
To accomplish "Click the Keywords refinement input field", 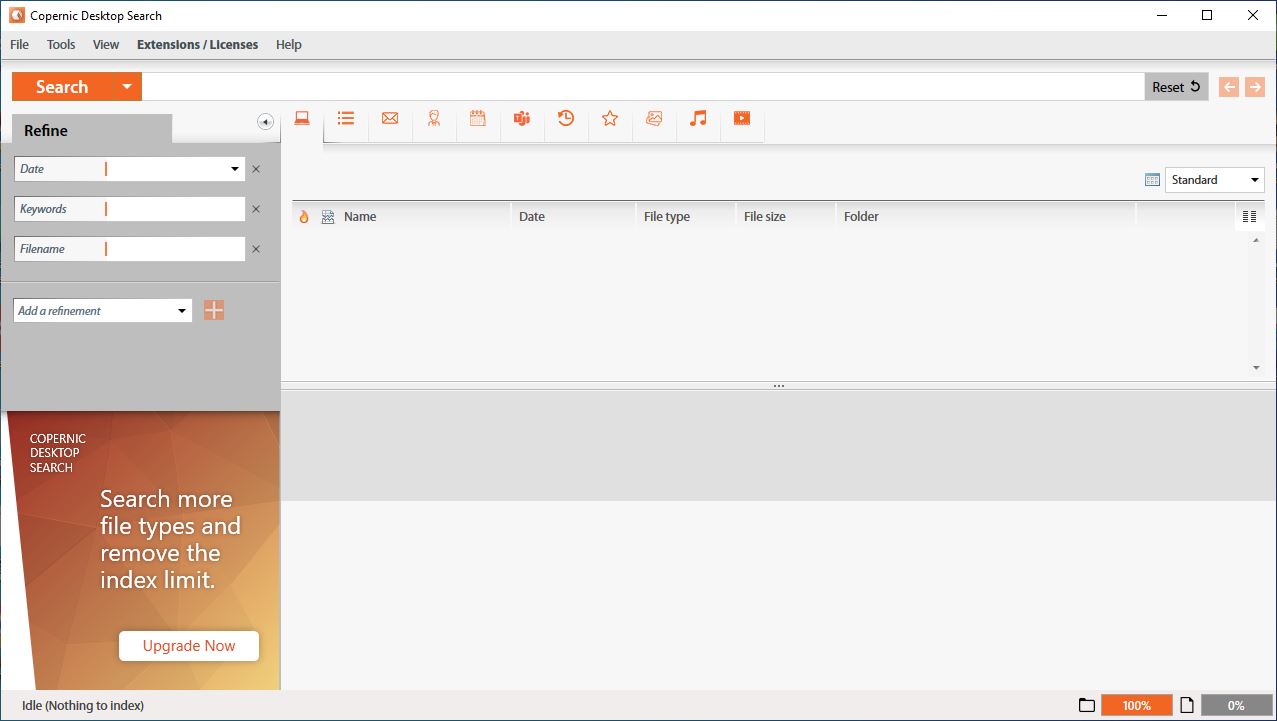I will click(175, 209).
